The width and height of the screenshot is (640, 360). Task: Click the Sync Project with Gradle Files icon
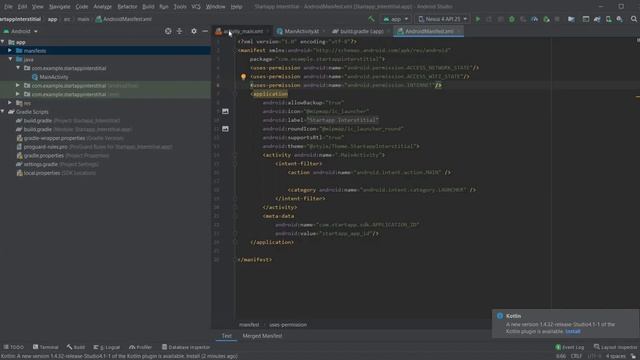pos(597,19)
